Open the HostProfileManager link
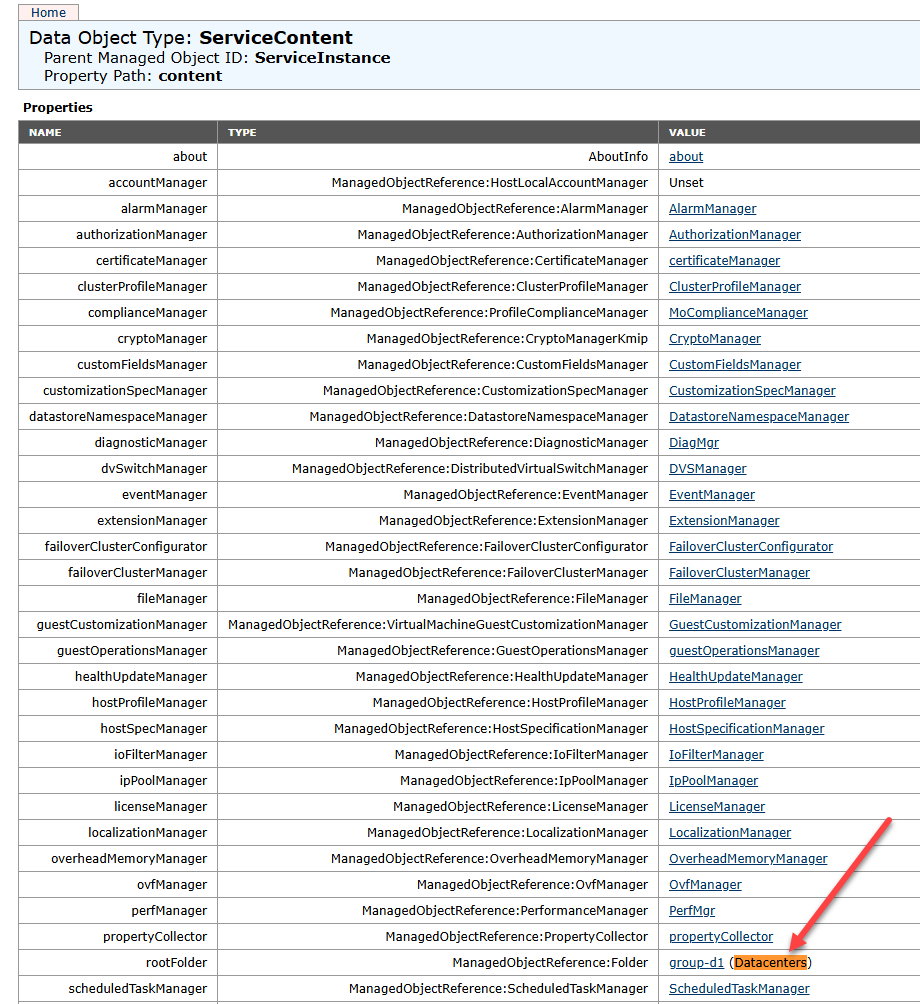The width and height of the screenshot is (920, 1004). click(727, 702)
